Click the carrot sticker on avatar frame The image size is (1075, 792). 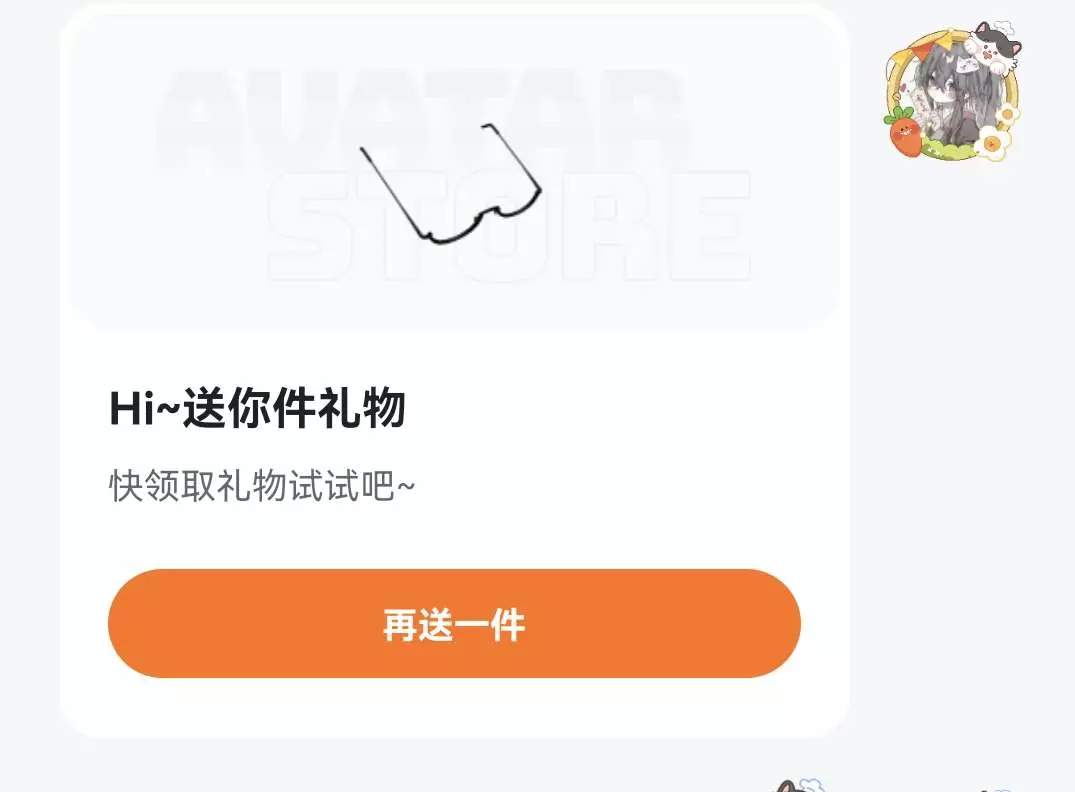pos(903,132)
